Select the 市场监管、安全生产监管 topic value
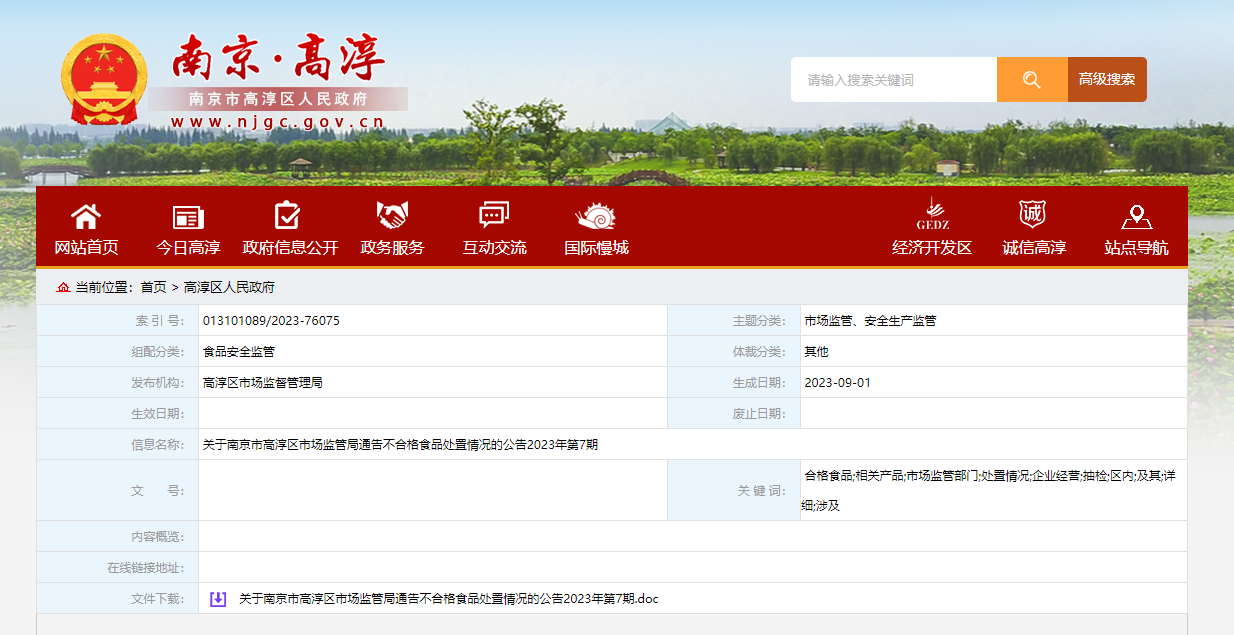 click(x=870, y=321)
